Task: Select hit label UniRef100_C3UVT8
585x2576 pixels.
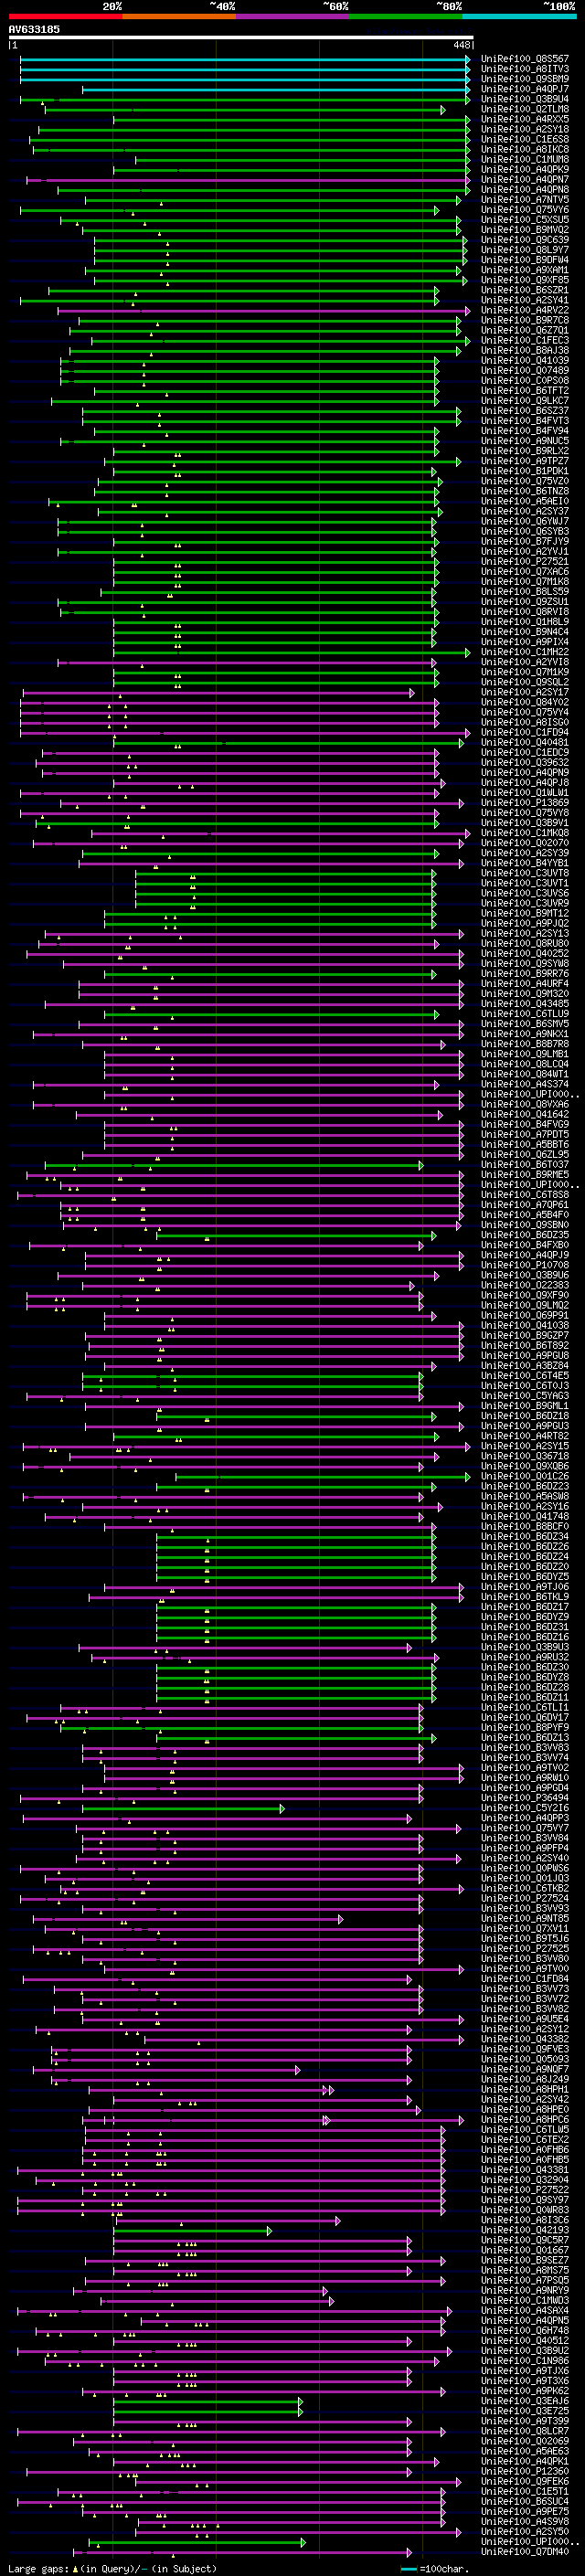Action: (x=525, y=873)
